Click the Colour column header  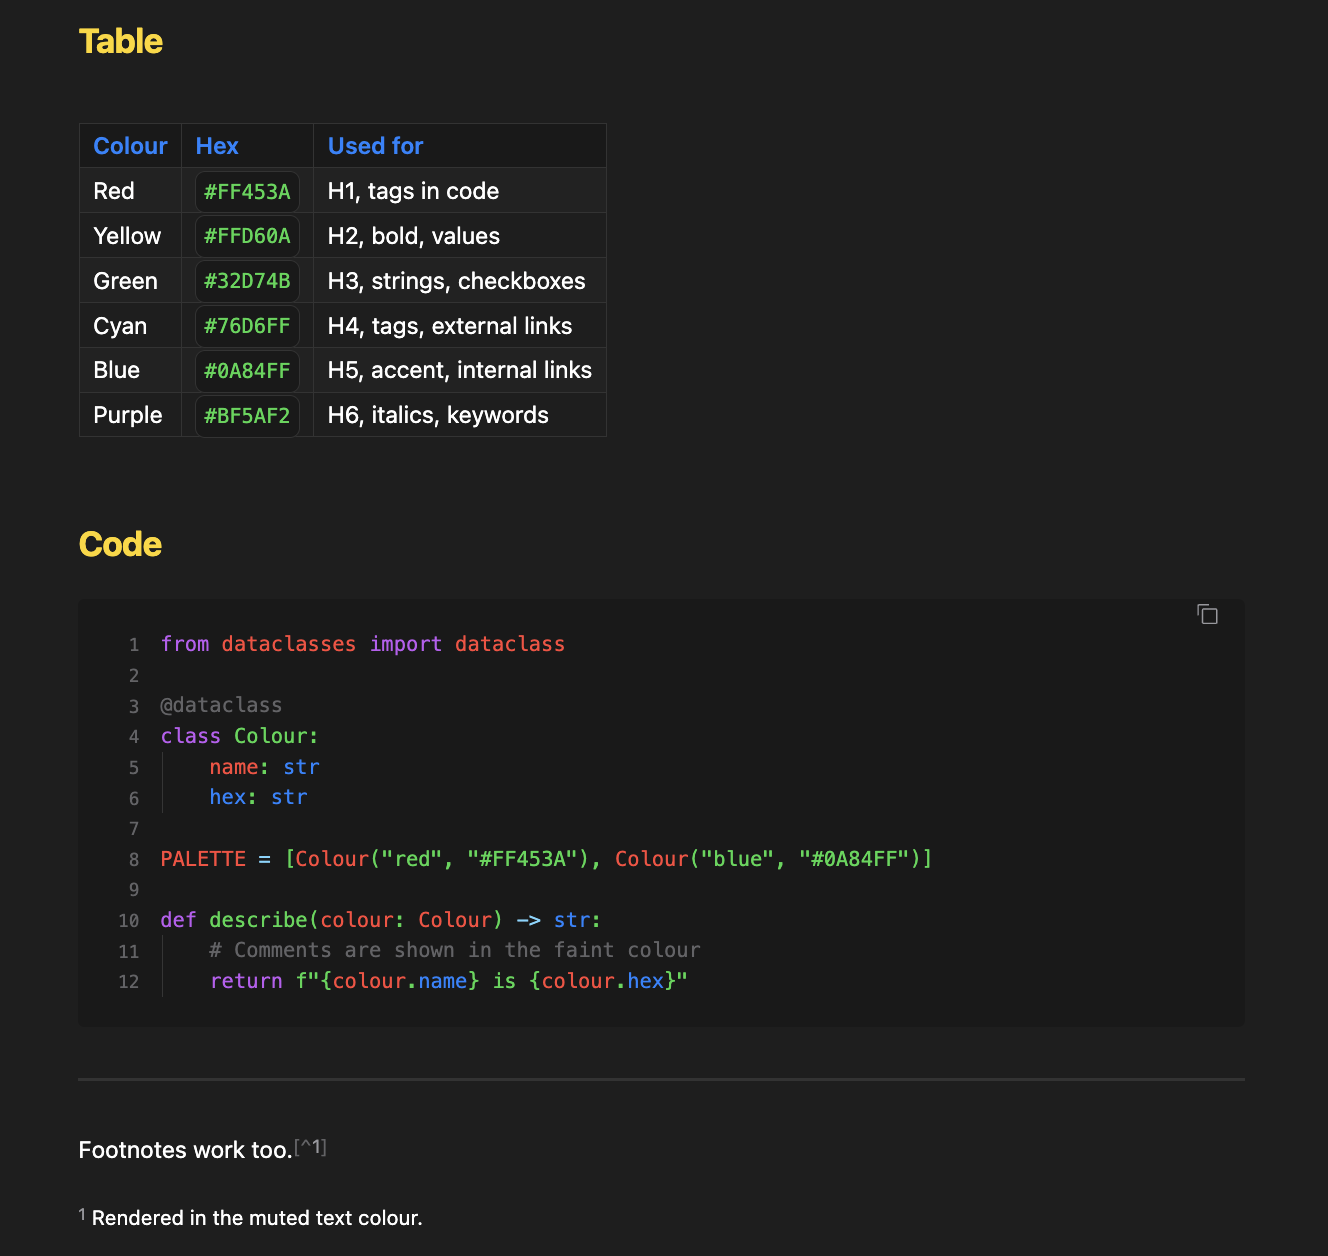130,146
